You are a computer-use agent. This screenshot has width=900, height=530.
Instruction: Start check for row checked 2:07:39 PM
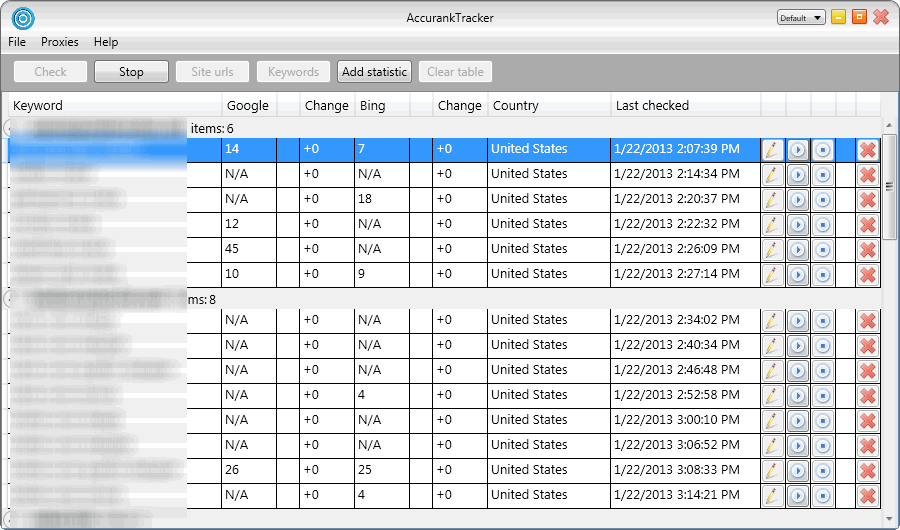click(x=797, y=150)
